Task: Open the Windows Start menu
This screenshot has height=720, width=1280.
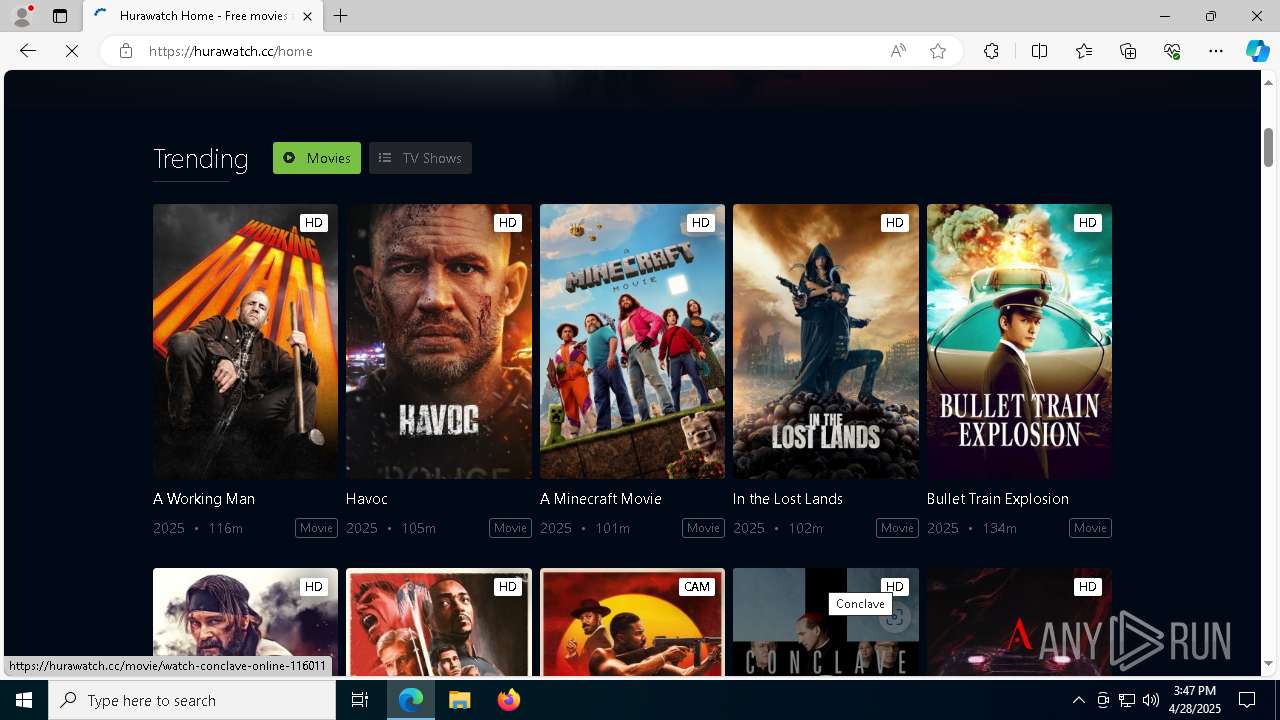Action: [x=24, y=700]
